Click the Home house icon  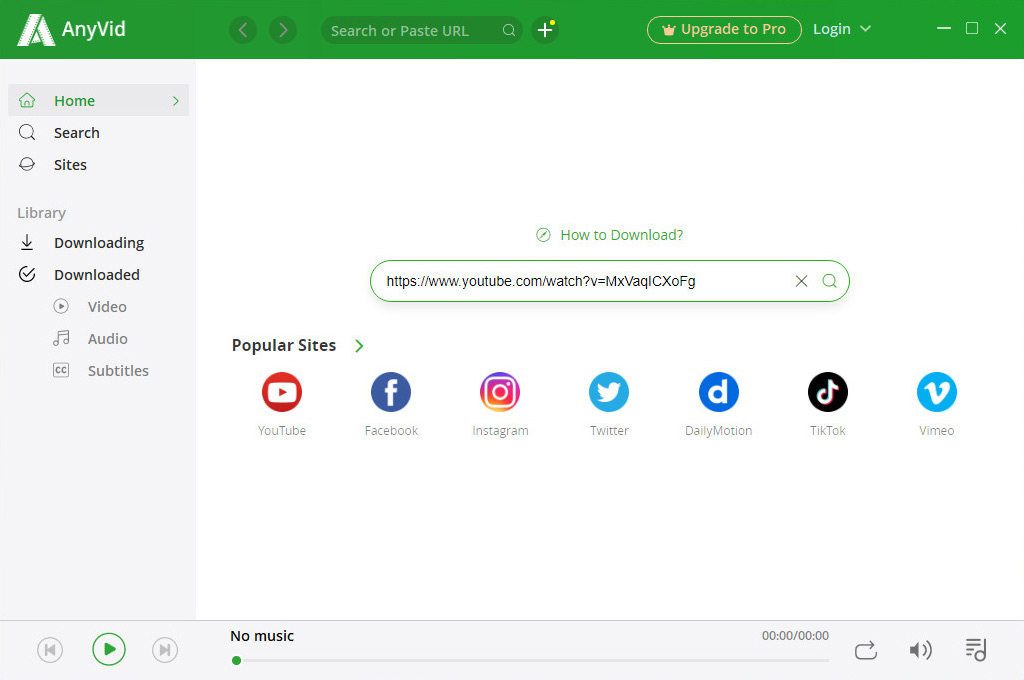click(27, 101)
